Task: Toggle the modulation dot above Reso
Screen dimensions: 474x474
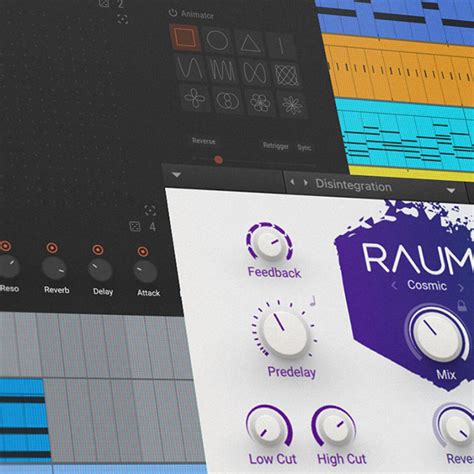Action: (5, 246)
